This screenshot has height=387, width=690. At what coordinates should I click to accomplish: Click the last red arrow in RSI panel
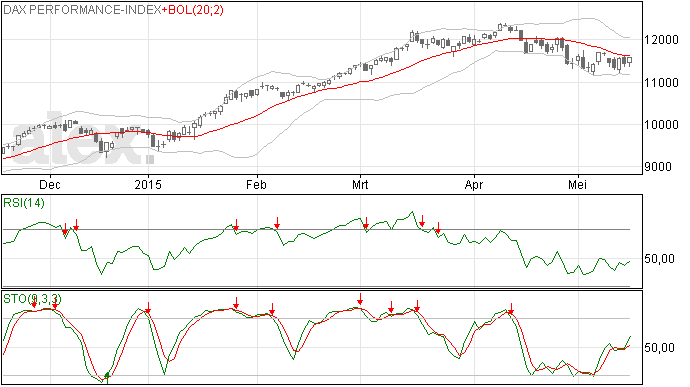[438, 228]
